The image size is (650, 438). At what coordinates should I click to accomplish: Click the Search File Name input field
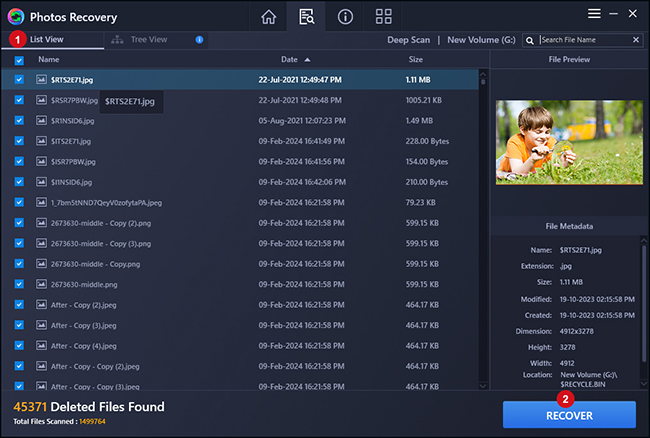coord(583,40)
